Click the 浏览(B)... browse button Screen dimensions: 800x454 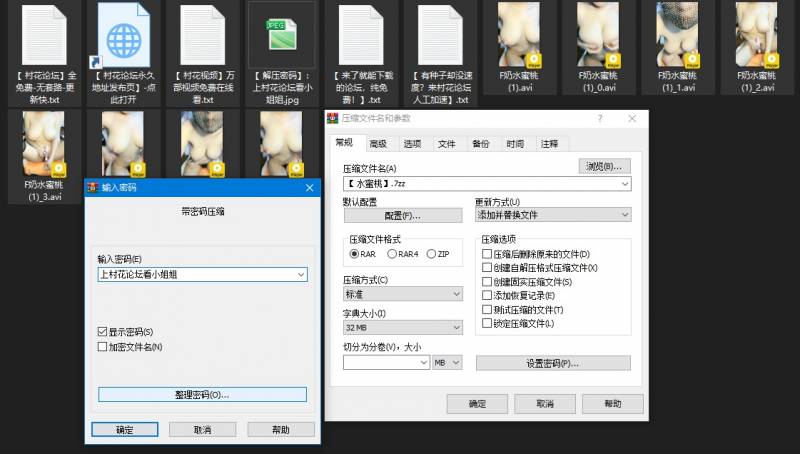point(604,166)
